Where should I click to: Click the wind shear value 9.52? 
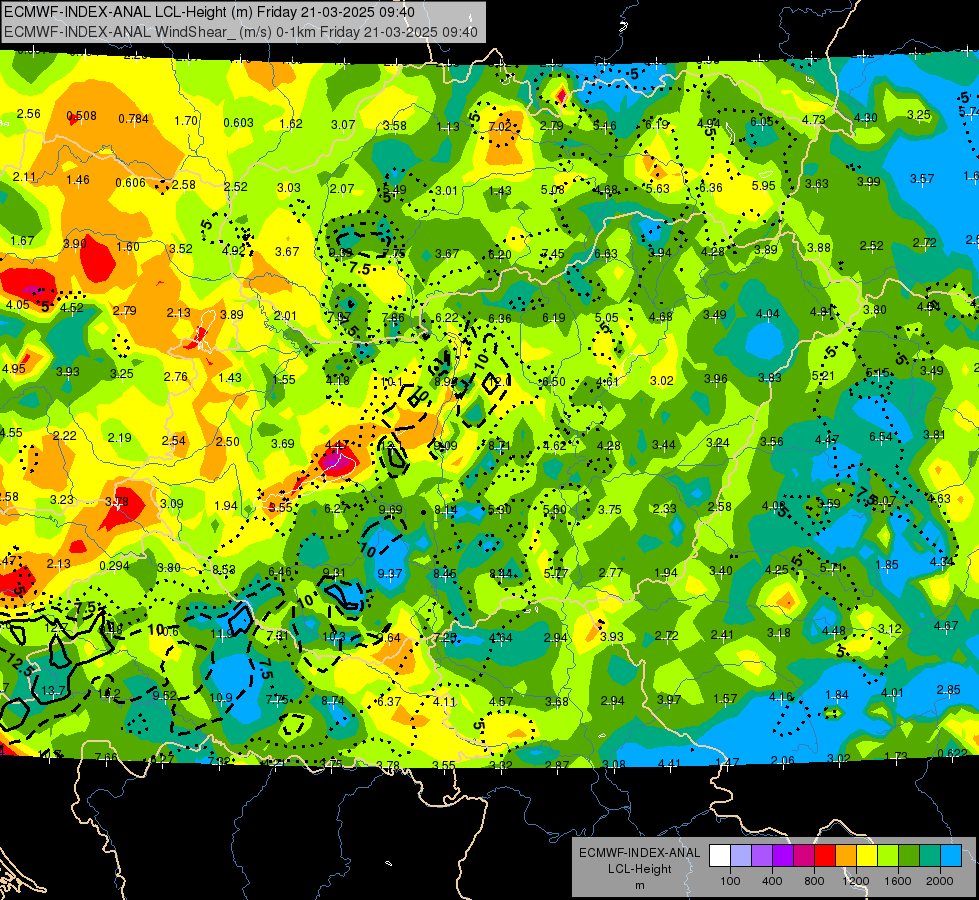click(x=164, y=695)
